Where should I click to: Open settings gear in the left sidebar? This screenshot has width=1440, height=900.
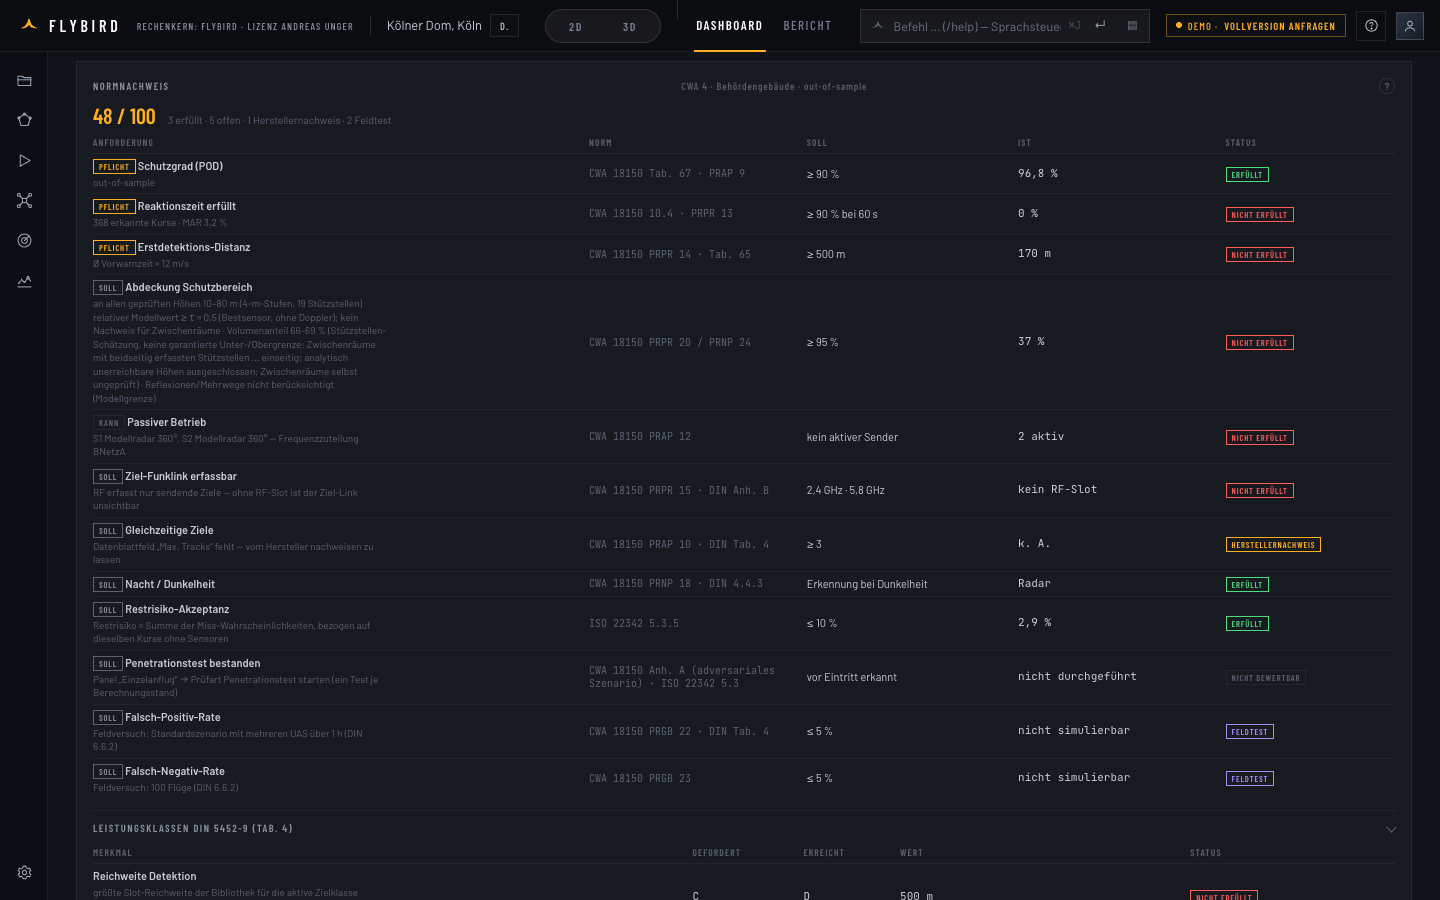click(24, 872)
